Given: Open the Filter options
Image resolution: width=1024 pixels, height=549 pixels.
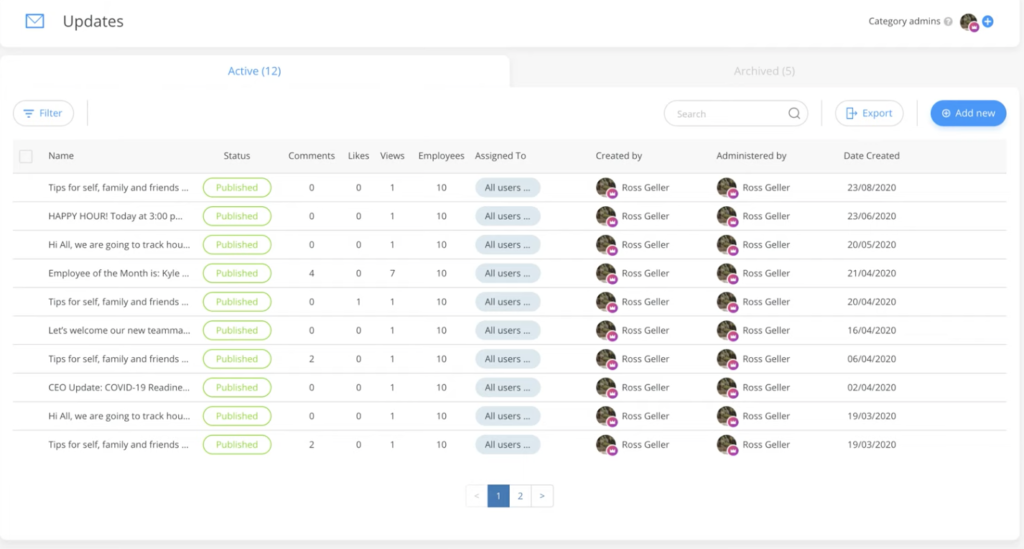Looking at the screenshot, I should tap(43, 114).
